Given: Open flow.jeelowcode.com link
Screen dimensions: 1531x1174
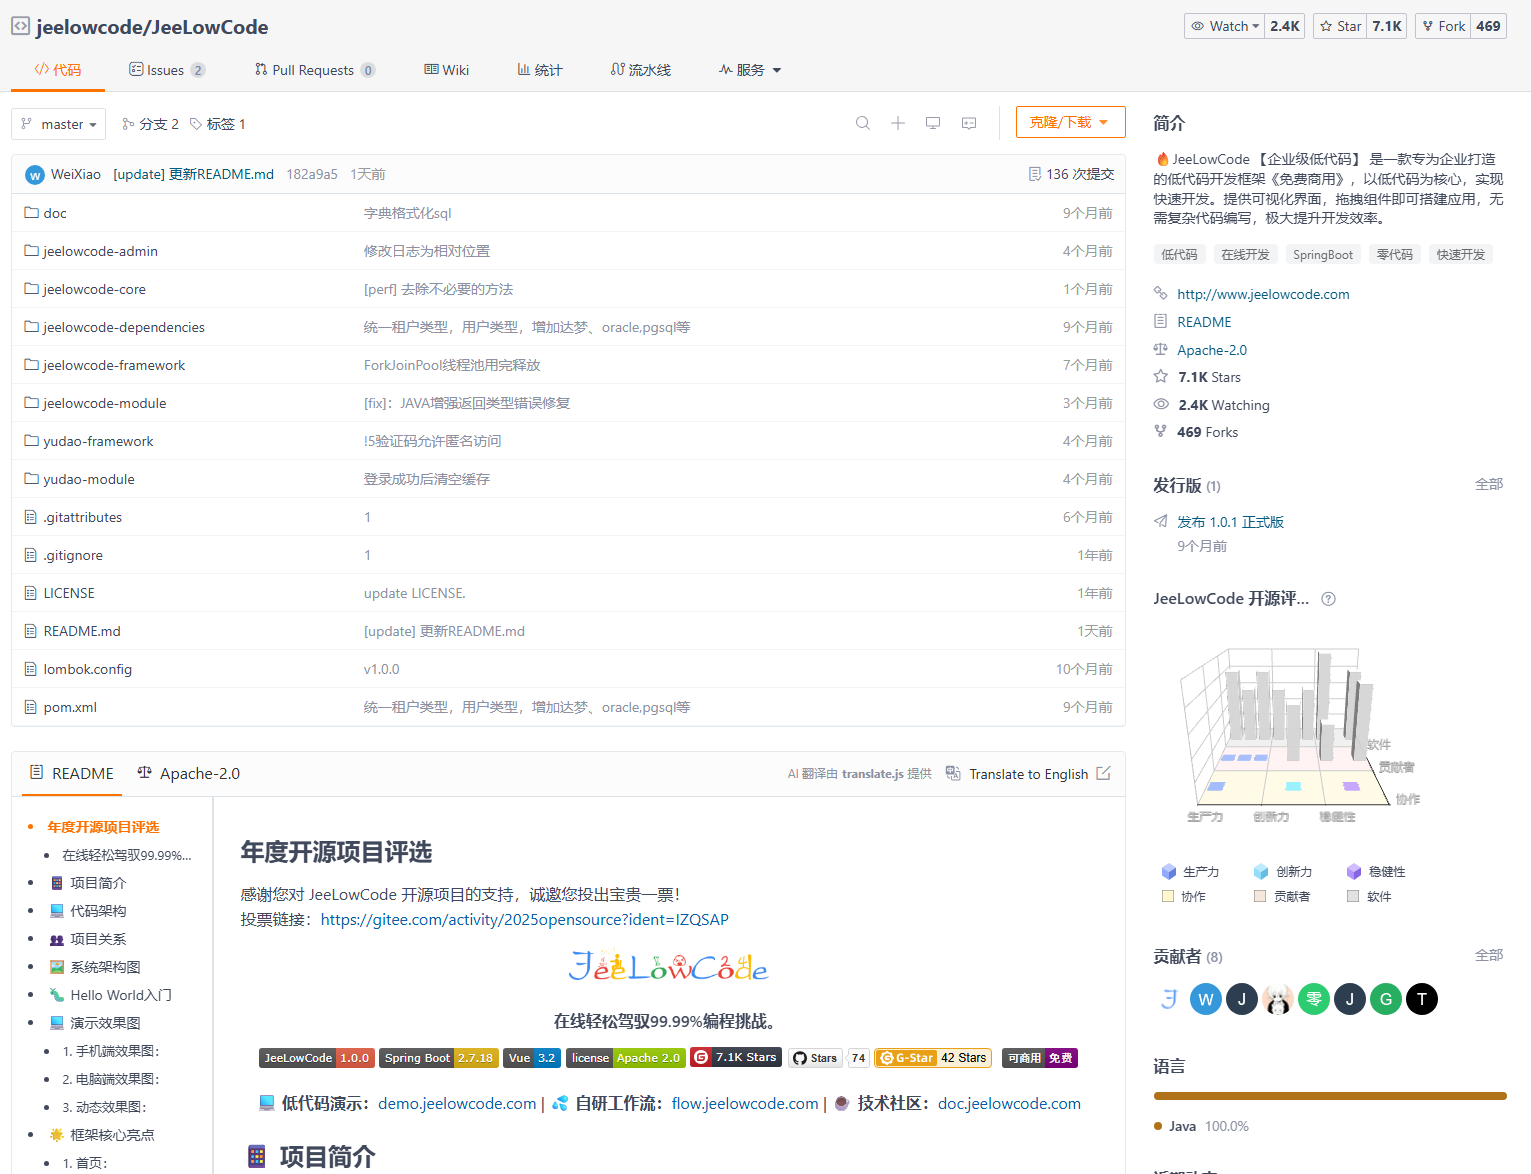Looking at the screenshot, I should [x=745, y=1103].
